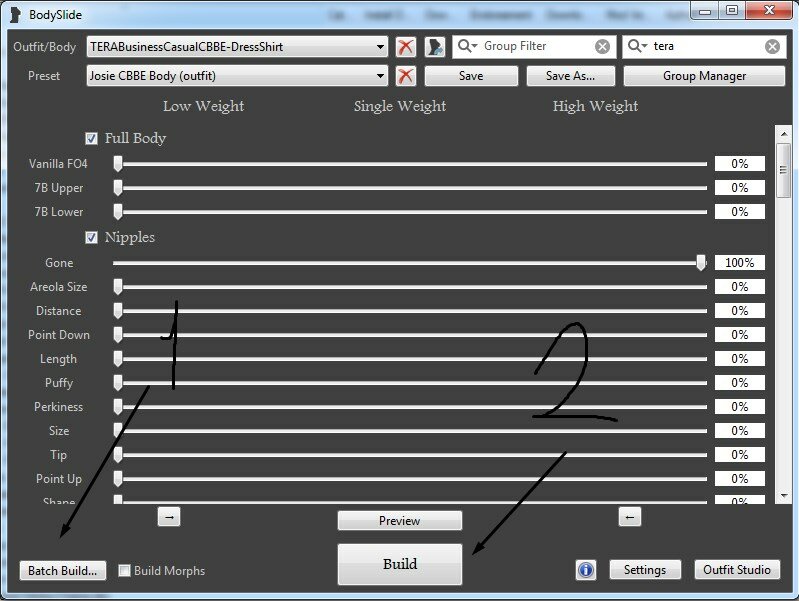
Task: Click the Vanilla FO4 slider handle
Action: (118, 164)
